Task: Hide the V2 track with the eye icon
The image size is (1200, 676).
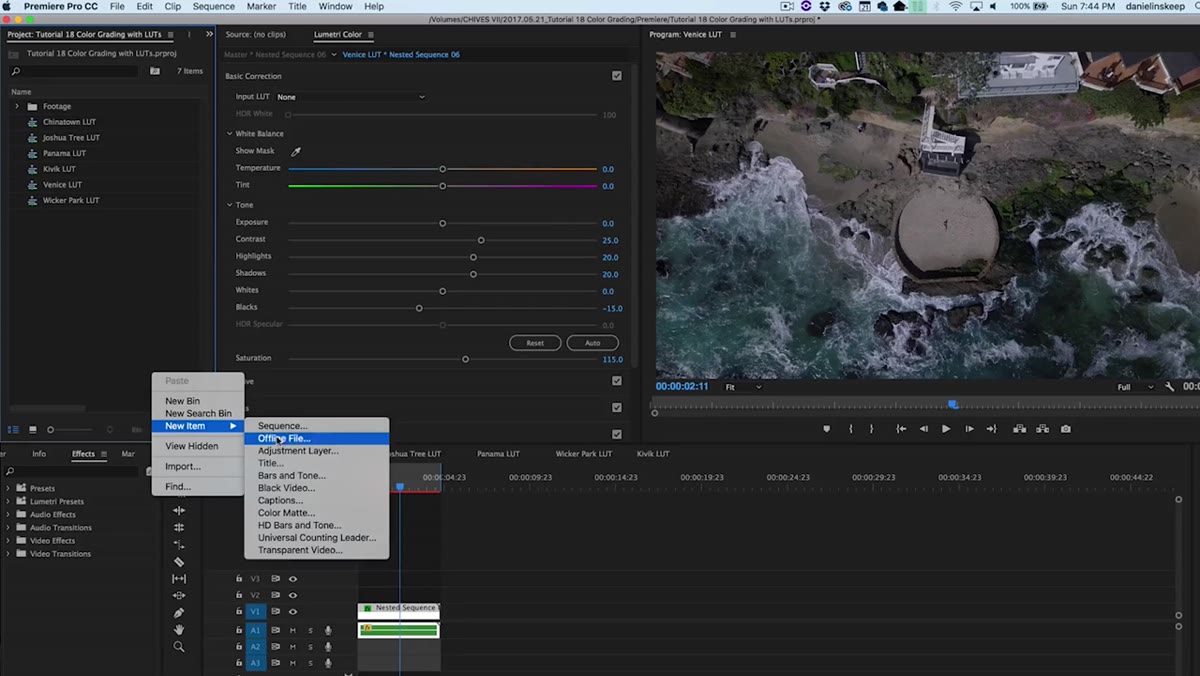Action: [x=293, y=595]
